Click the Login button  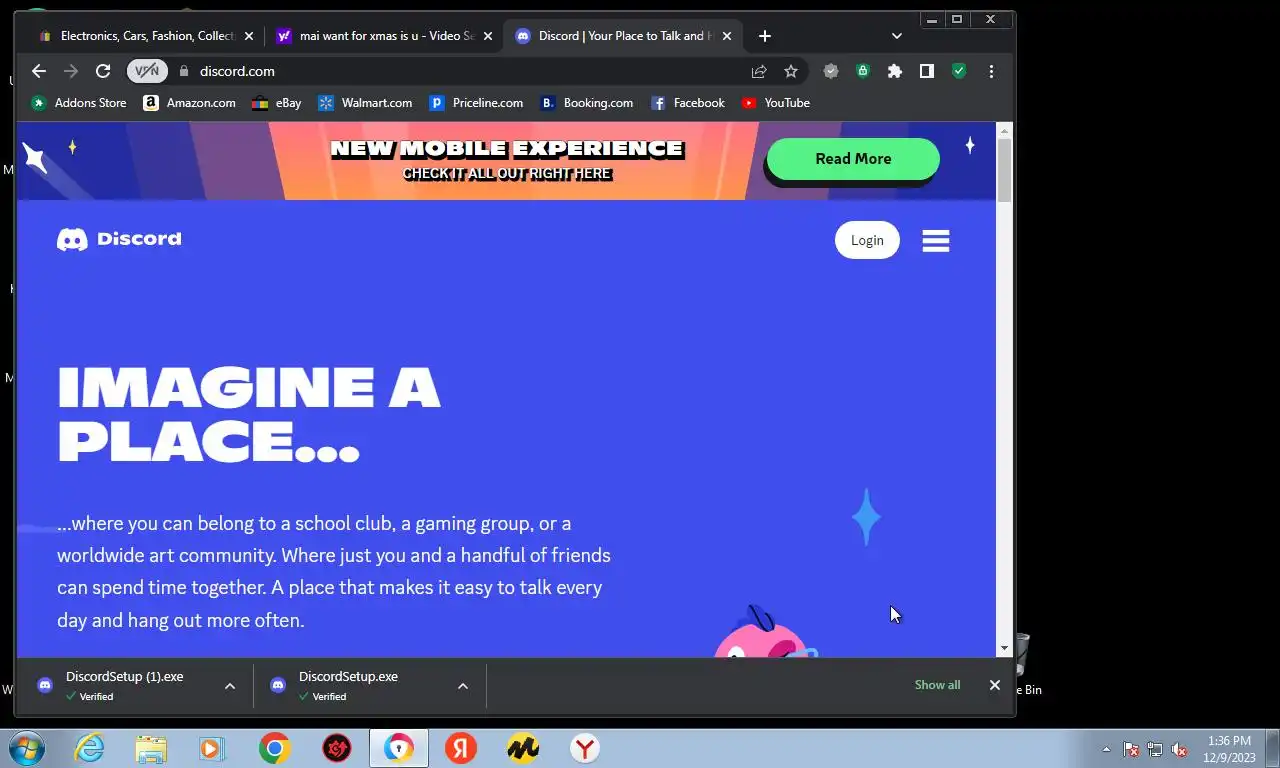tap(867, 240)
